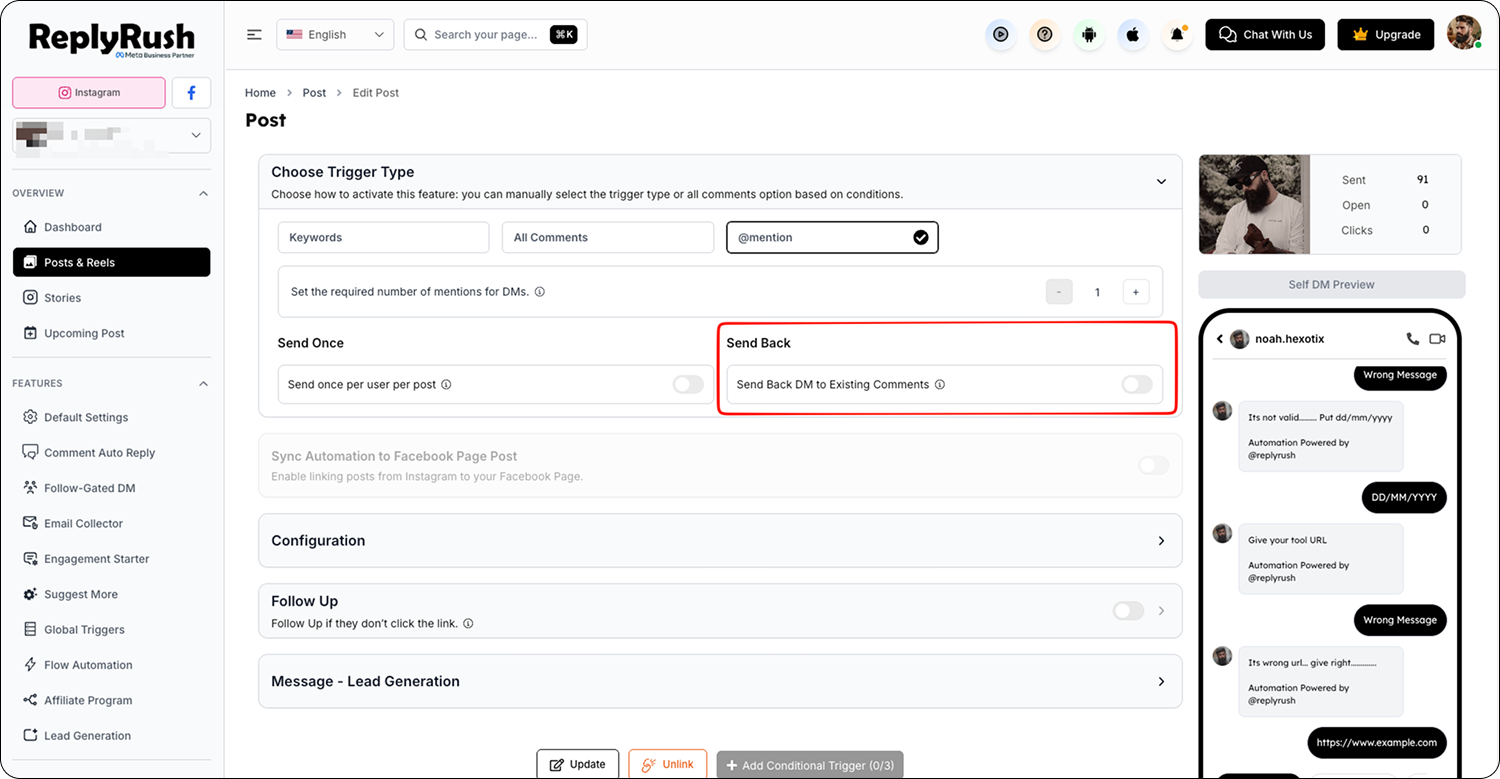Go to Home breadcrumb link
Screen dimensions: 1500x779
(260, 92)
